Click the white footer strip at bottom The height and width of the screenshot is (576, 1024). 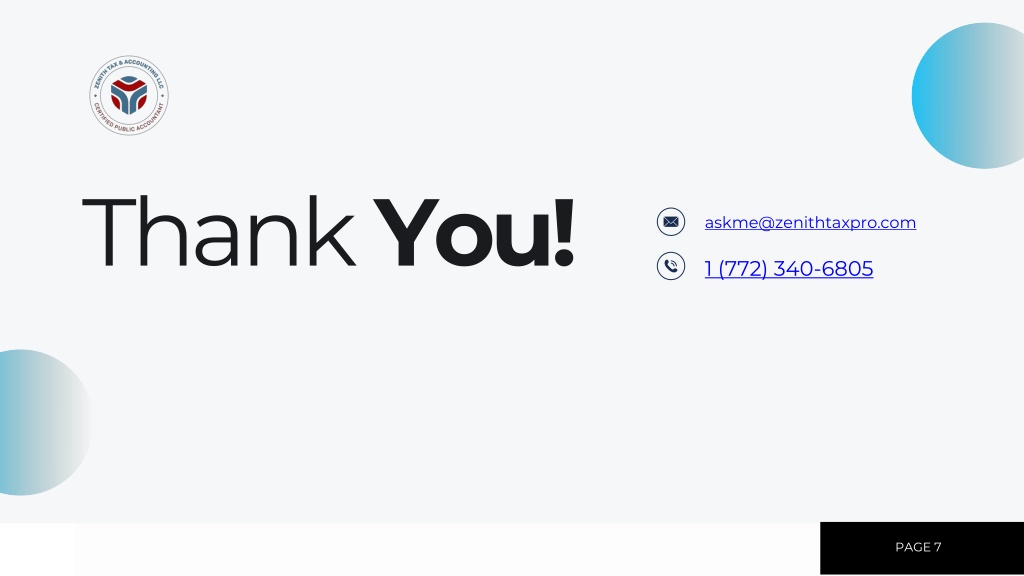pyautogui.click(x=410, y=549)
